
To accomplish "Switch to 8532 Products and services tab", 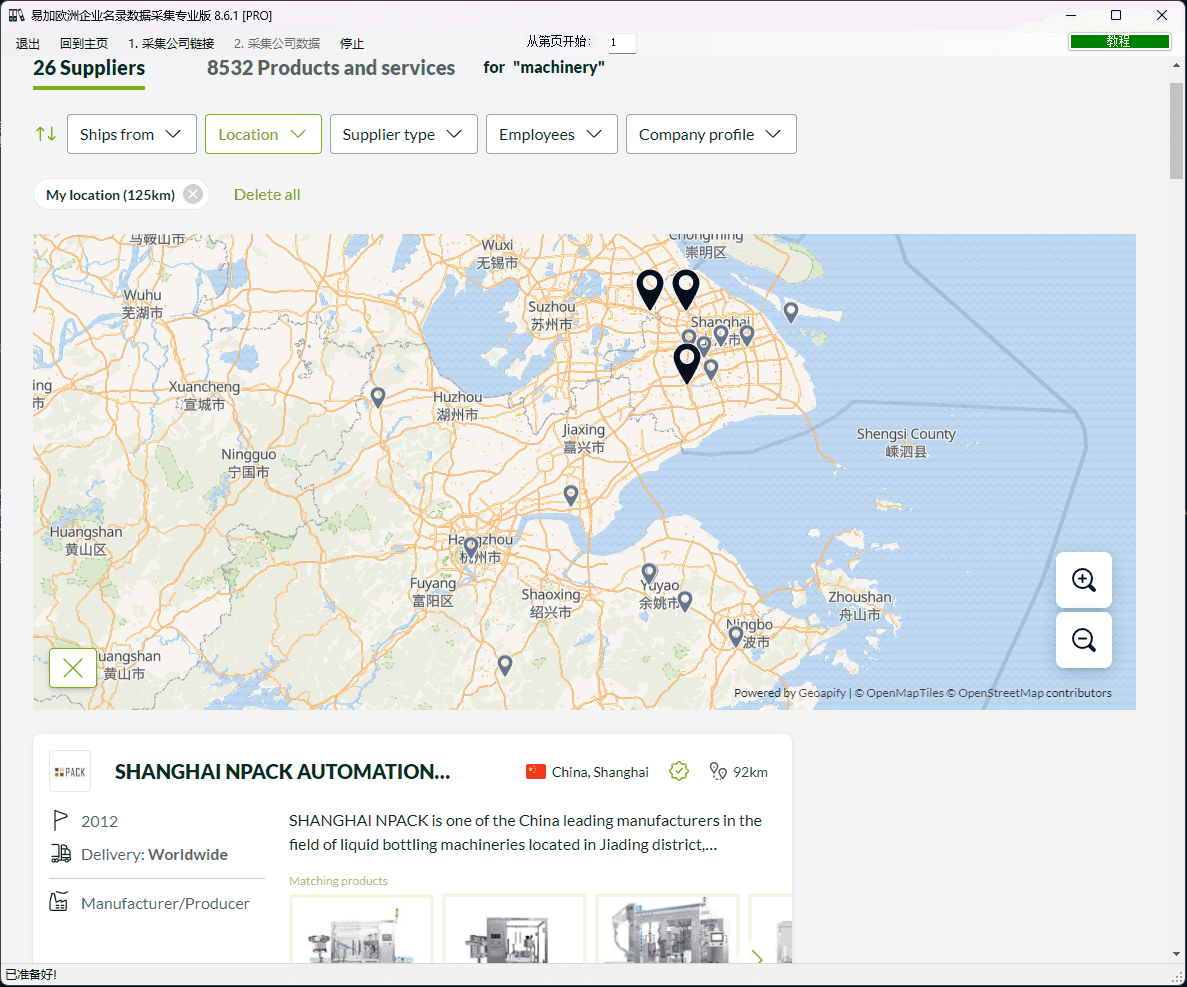I will pyautogui.click(x=331, y=68).
